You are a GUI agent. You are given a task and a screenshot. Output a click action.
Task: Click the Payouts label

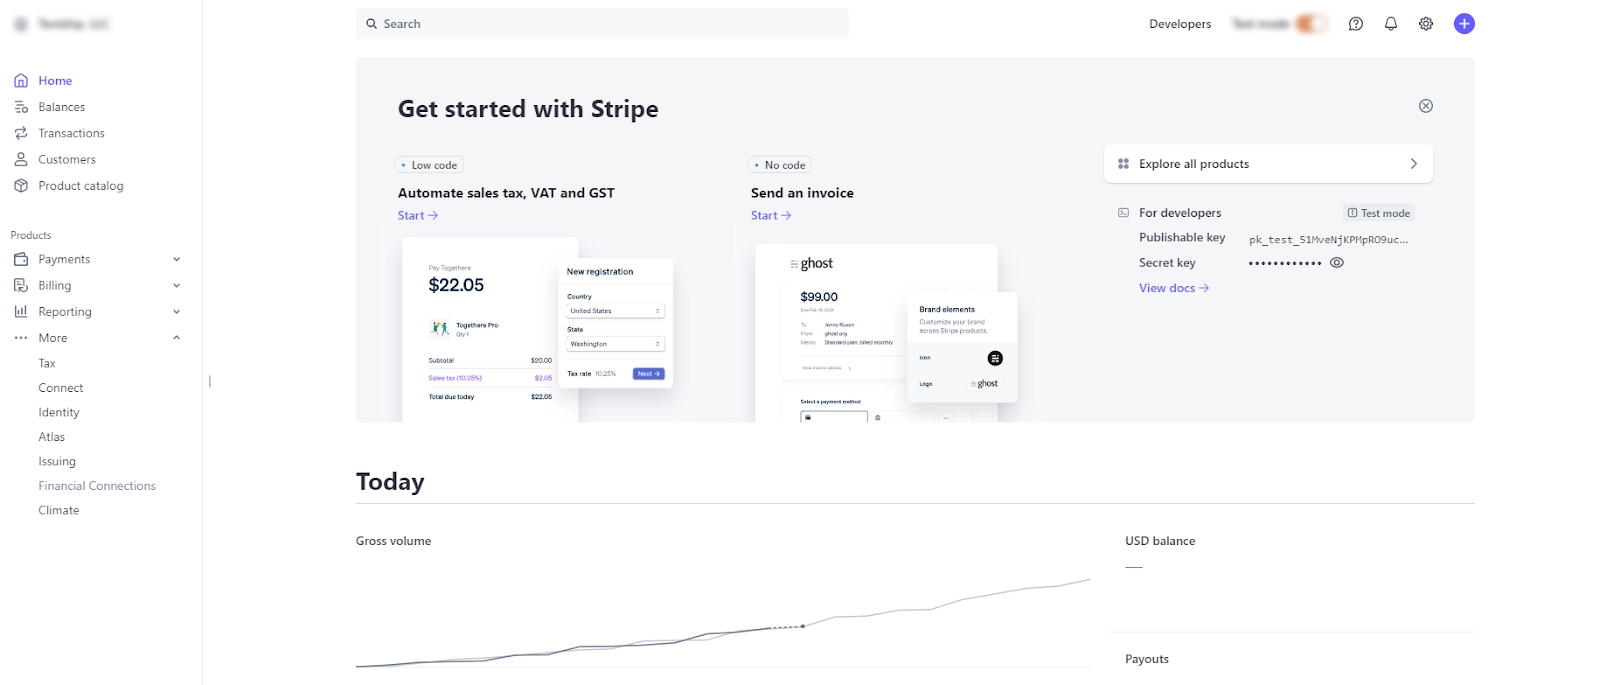(1147, 659)
